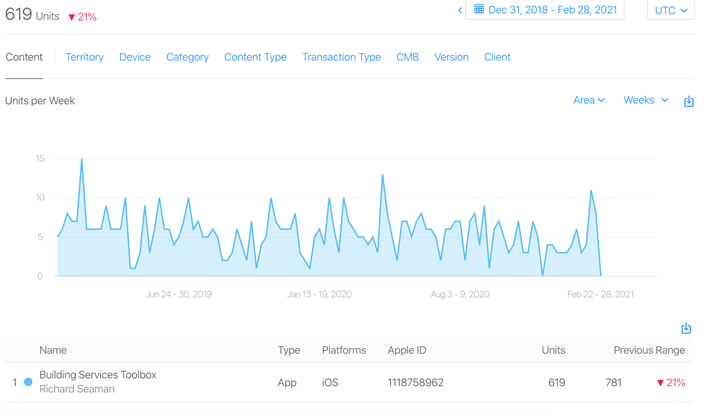707x415 pixels.
Task: Click the 21% decrease in table row
Action: tap(671, 383)
